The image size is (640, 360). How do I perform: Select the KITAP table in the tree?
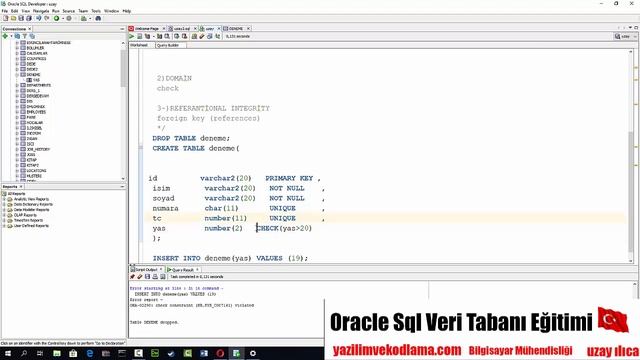point(32,160)
